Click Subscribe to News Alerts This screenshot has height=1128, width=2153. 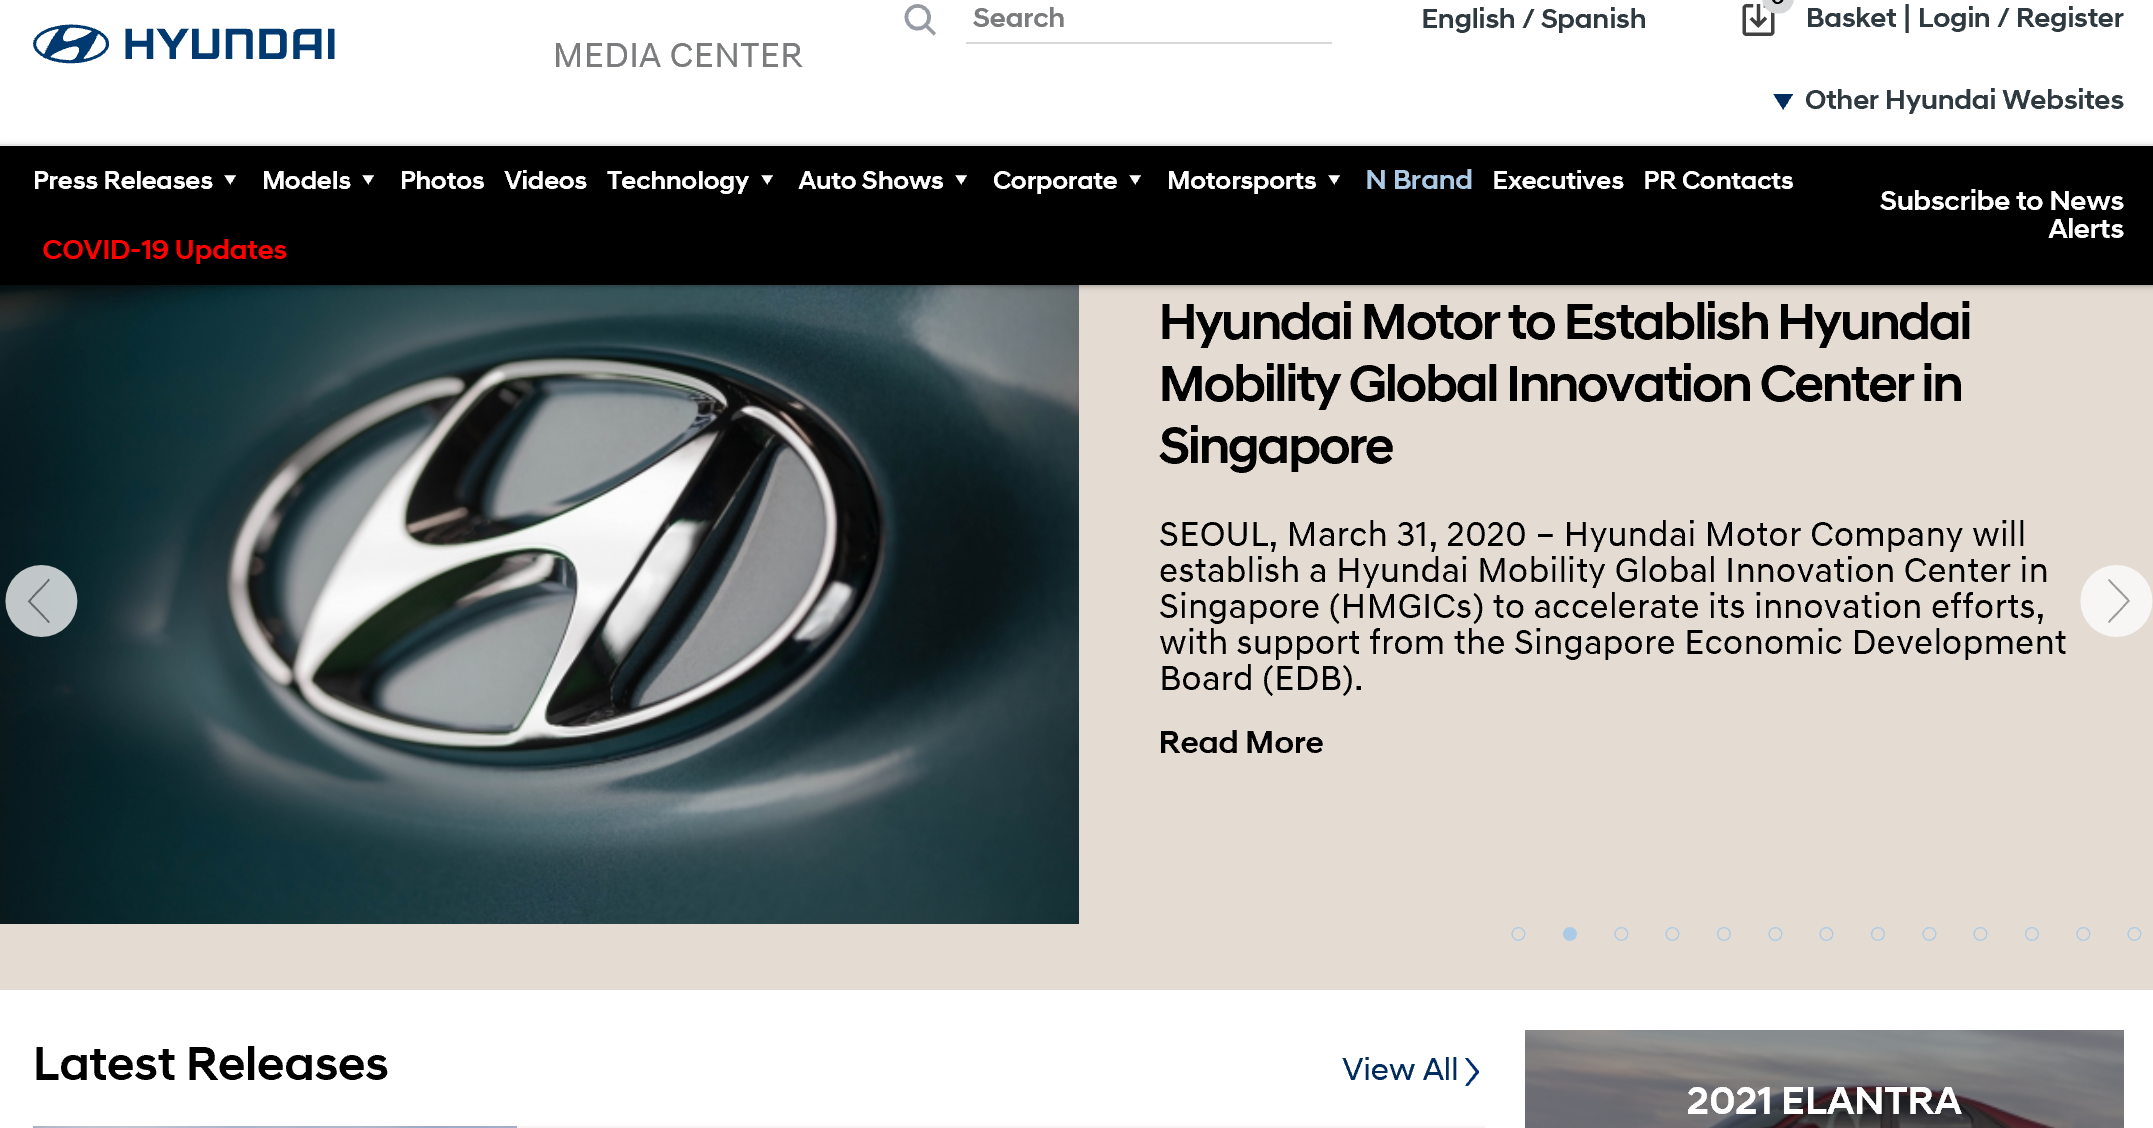click(x=2001, y=214)
